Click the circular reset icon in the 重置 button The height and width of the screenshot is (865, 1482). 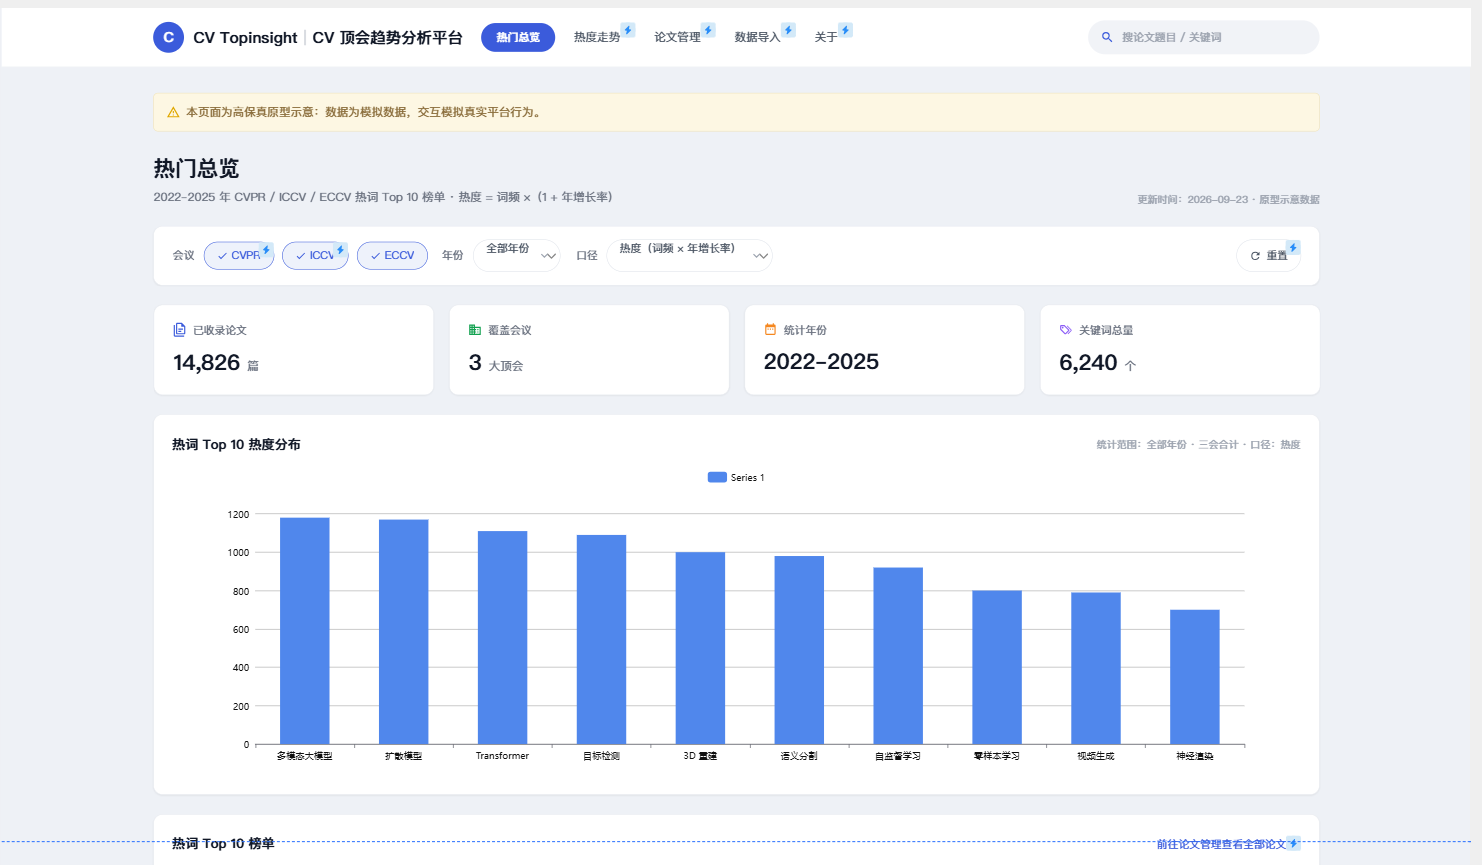(x=1255, y=256)
